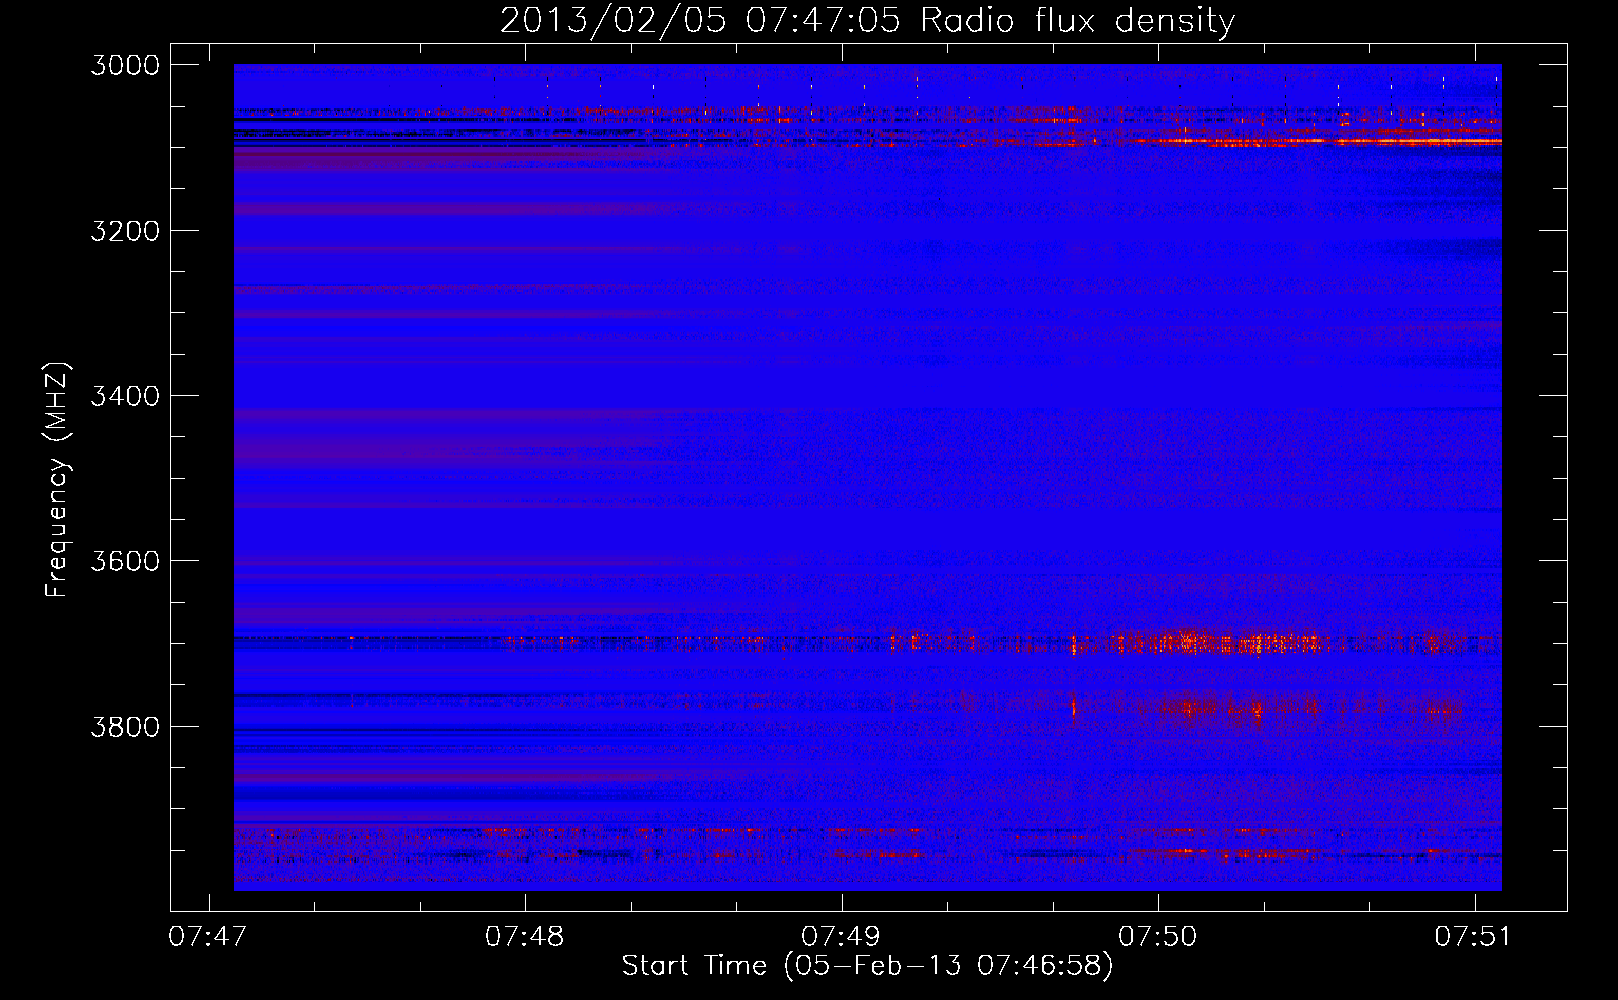Image resolution: width=1618 pixels, height=1000 pixels.
Task: Click the 3400 frequency tick label
Action: 125,396
